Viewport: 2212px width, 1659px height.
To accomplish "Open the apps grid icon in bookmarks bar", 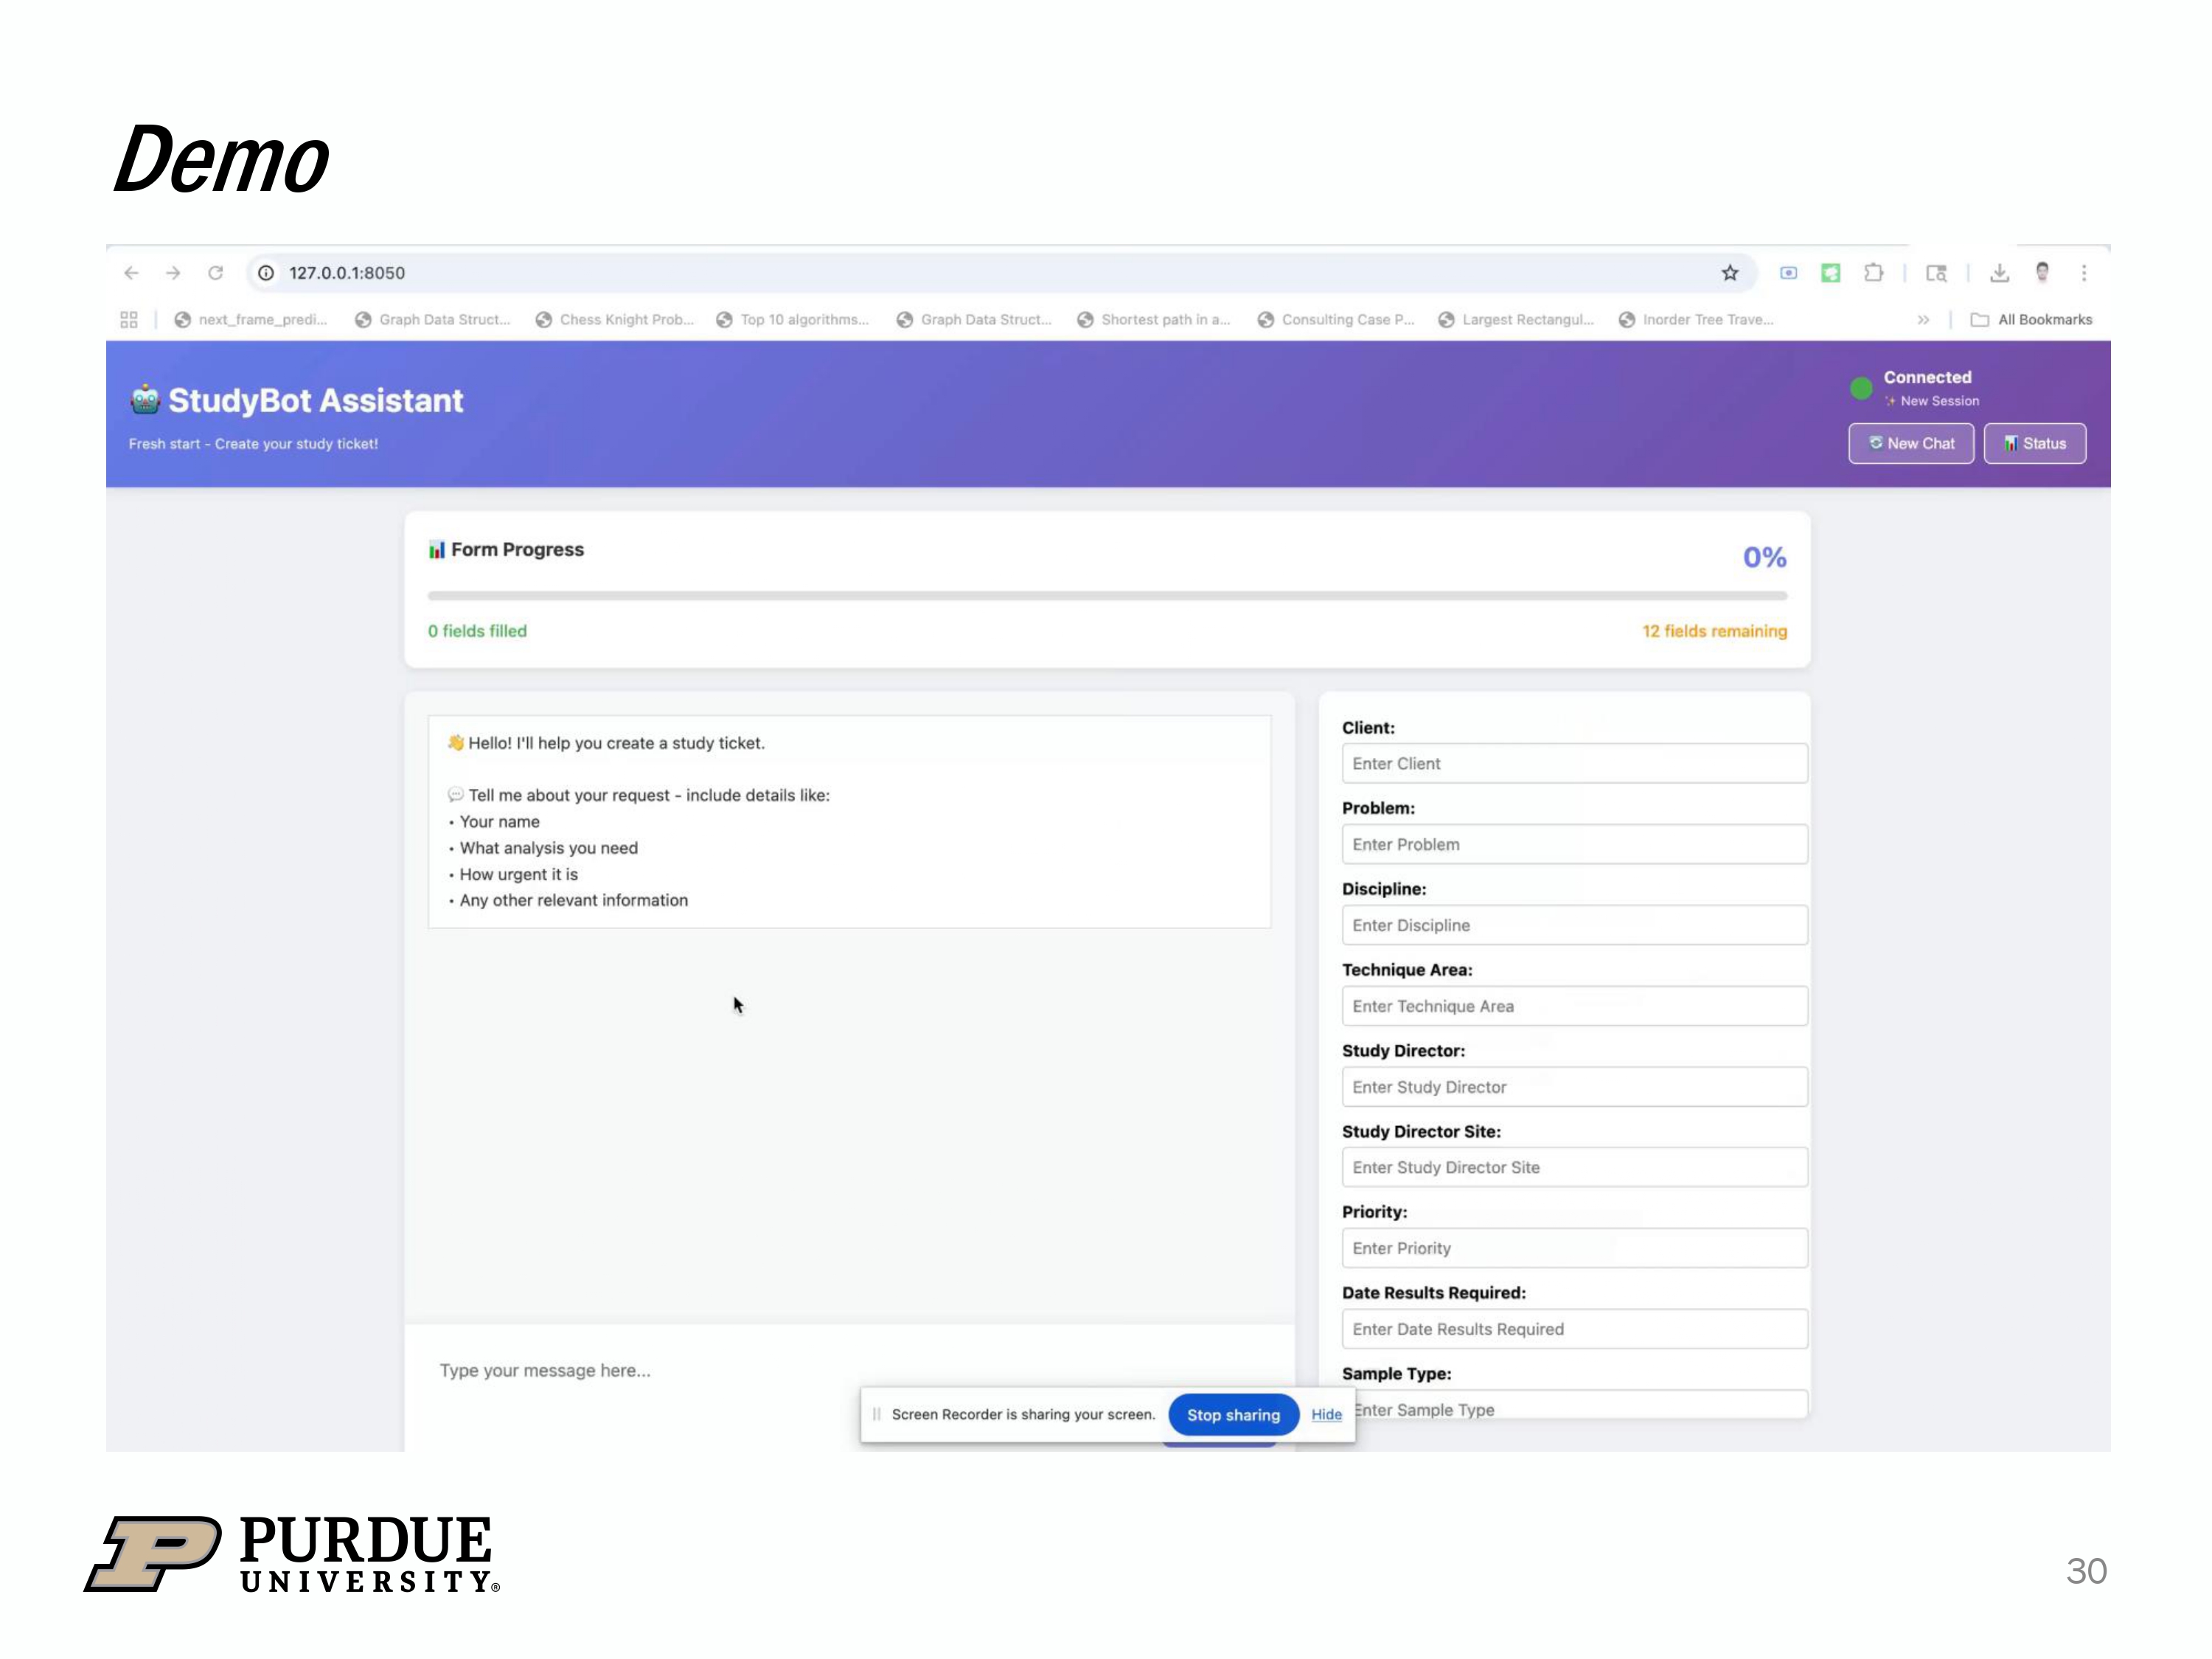I will (129, 320).
